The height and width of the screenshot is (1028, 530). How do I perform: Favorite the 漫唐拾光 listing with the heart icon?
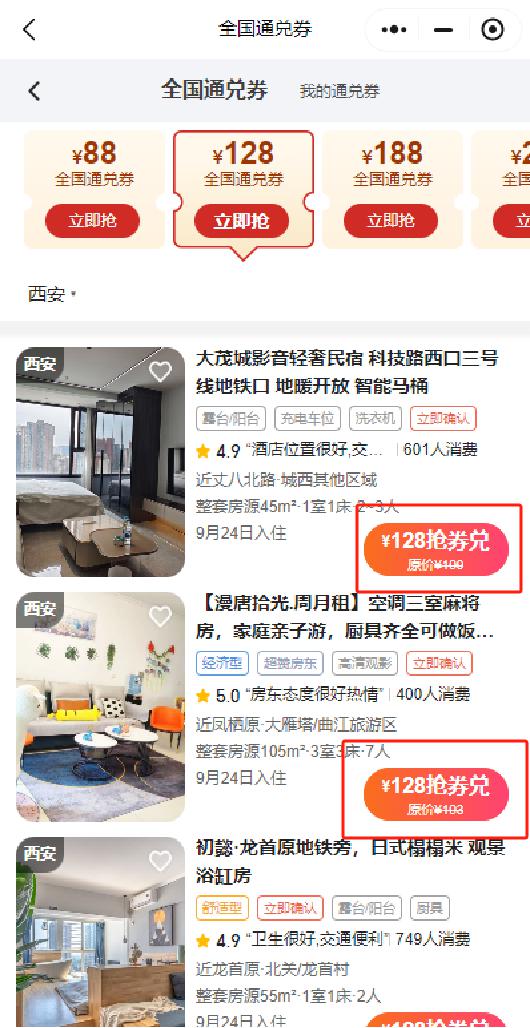coord(160,616)
